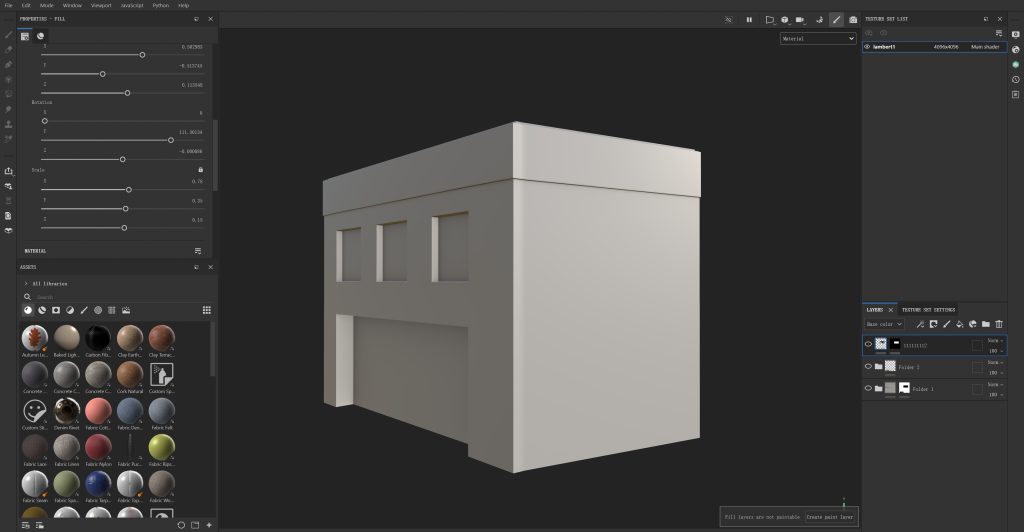1024x532 pixels.
Task: Add a new fill layer
Action: click(x=959, y=324)
